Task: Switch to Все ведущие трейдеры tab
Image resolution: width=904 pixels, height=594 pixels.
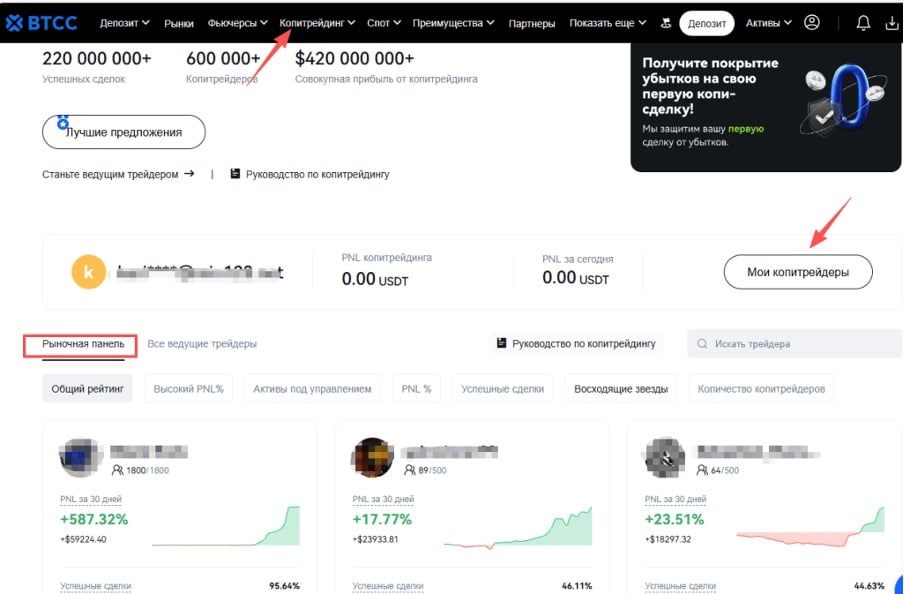Action: 202,344
